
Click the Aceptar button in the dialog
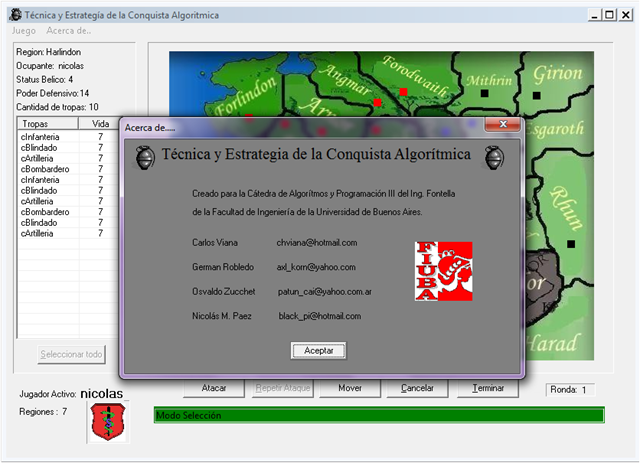tap(318, 351)
